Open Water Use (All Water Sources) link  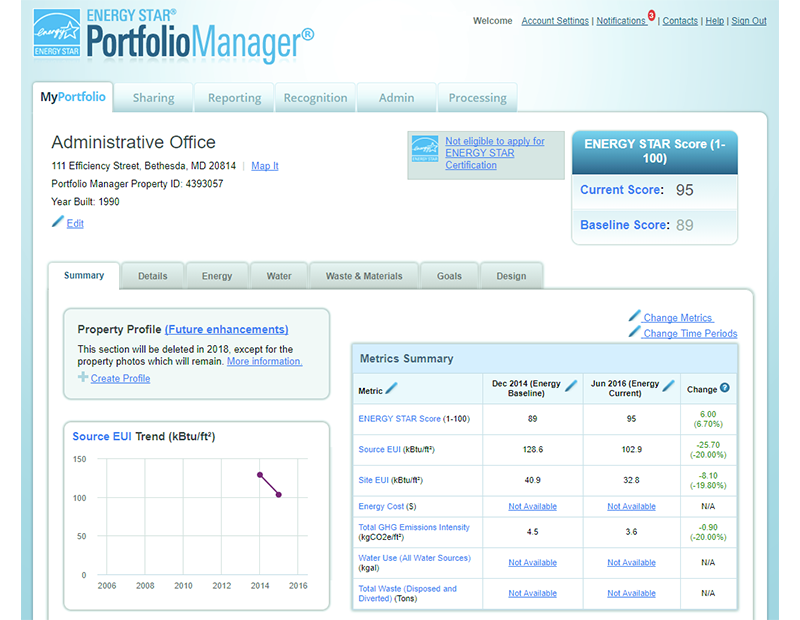tap(414, 558)
